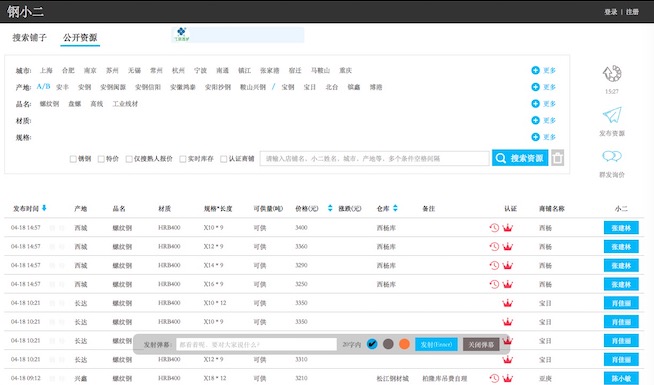The height and width of the screenshot is (385, 654).
Task: Switch to the 搜索铺子 tab
Action: (30, 38)
